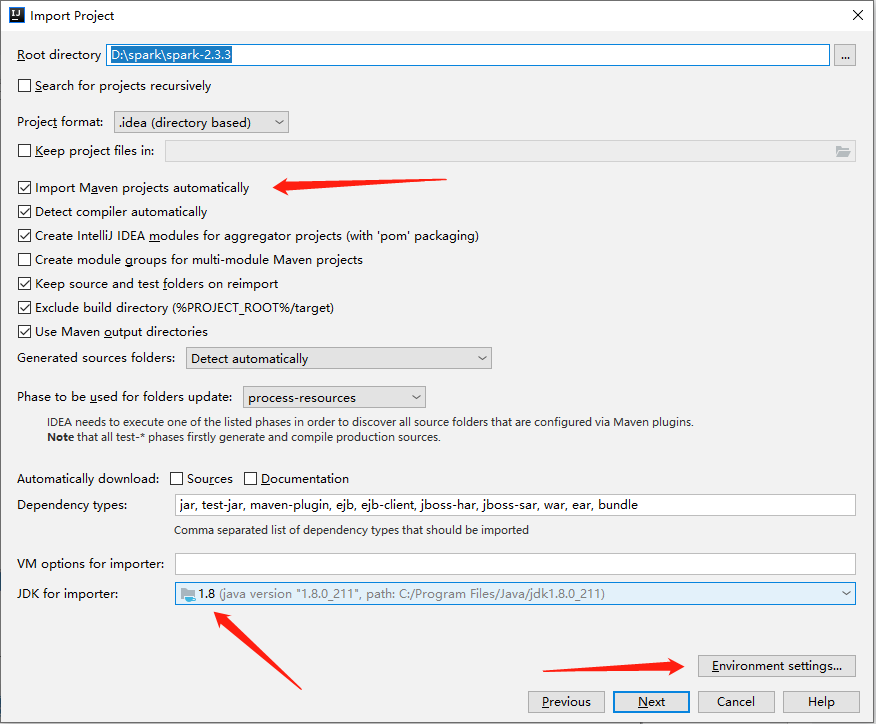This screenshot has height=724, width=876.
Task: Check Sources under Automatically download
Action: 178,478
